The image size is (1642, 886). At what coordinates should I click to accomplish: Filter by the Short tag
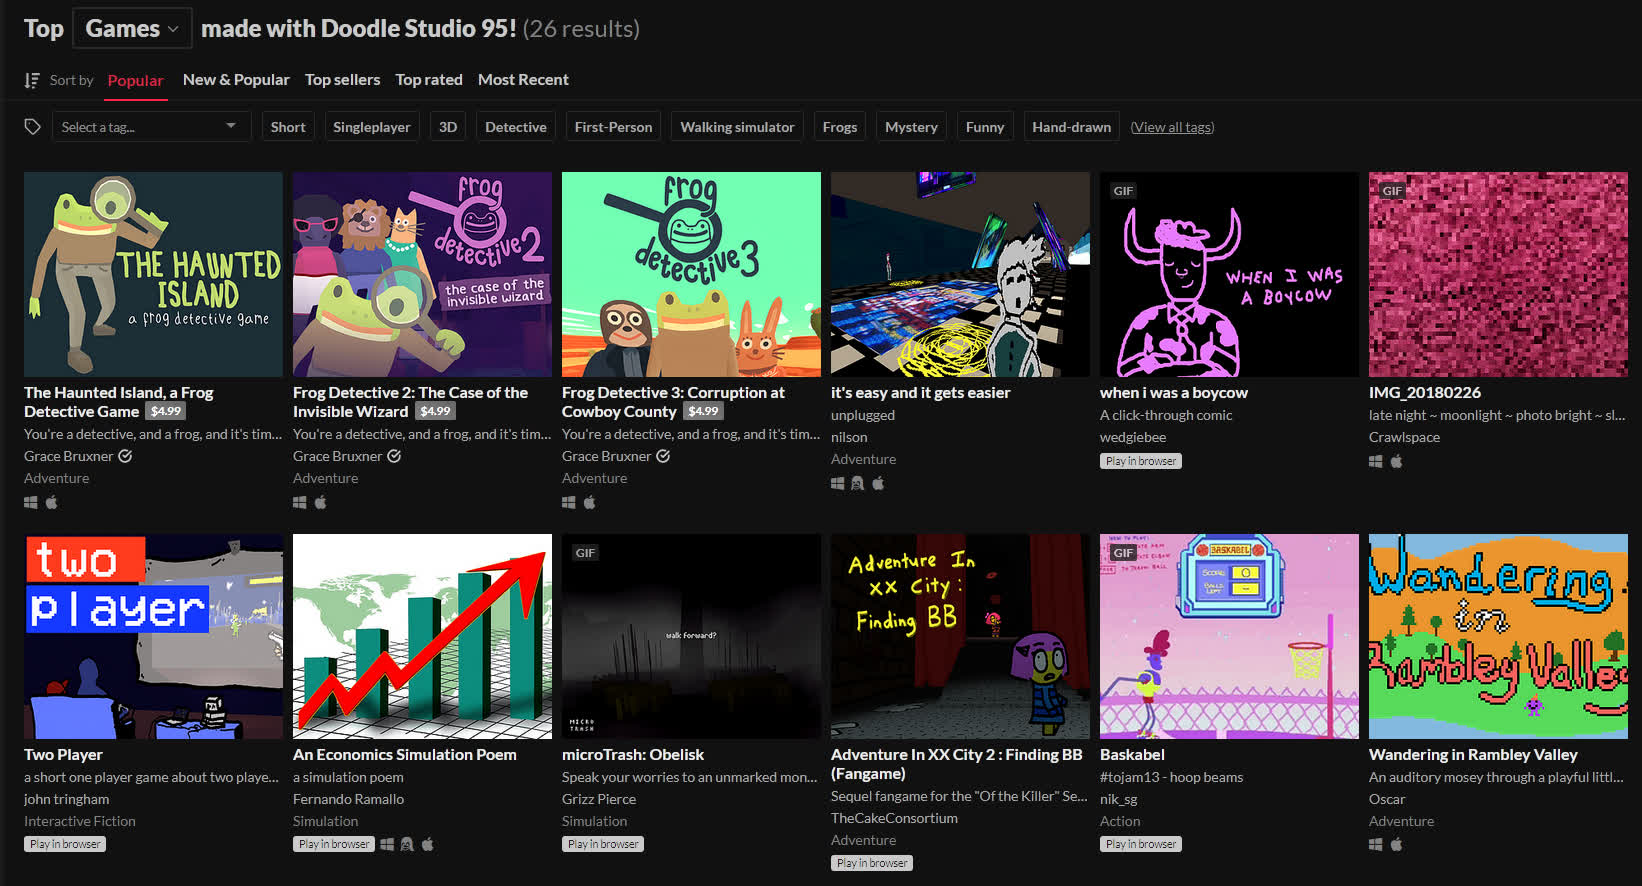pyautogui.click(x=288, y=127)
